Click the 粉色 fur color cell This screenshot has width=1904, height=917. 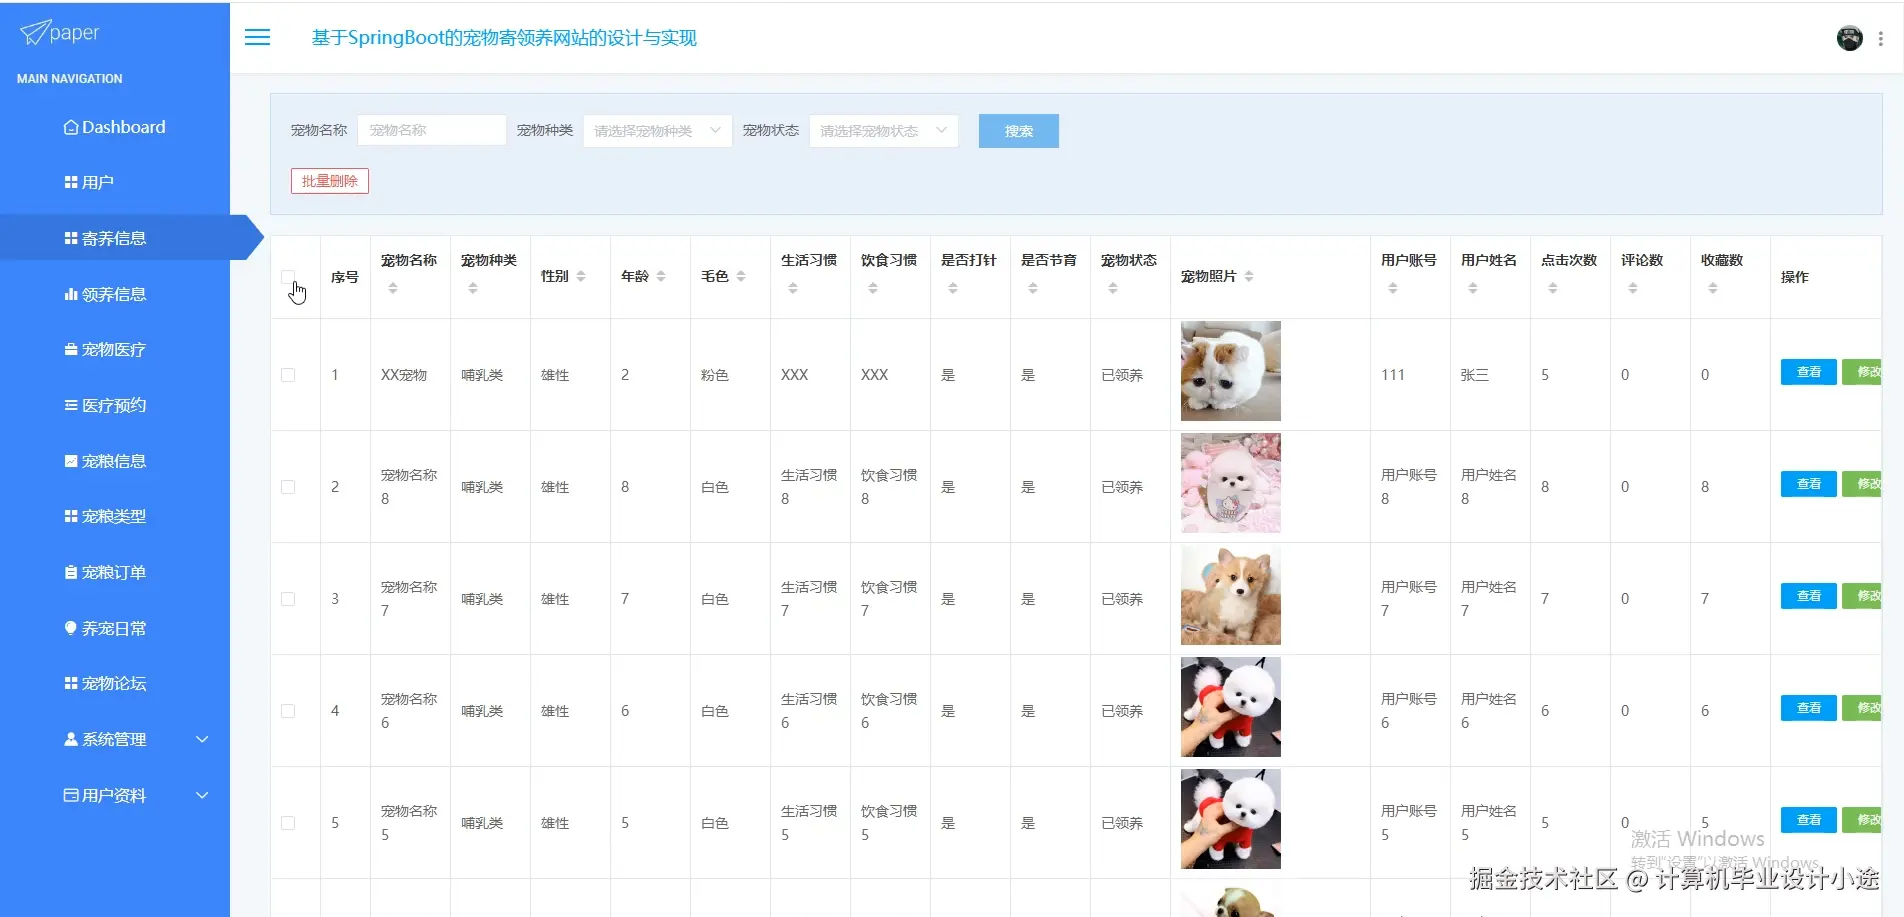click(715, 375)
